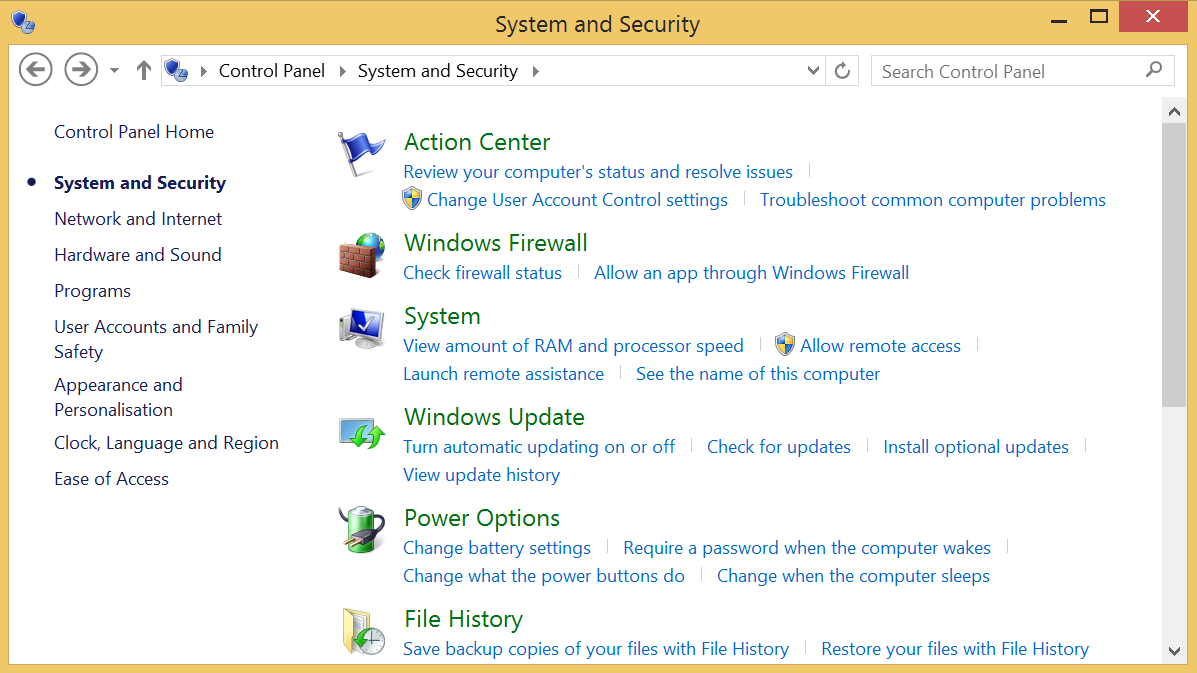
Task: Launch remote assistance
Action: tap(503, 374)
